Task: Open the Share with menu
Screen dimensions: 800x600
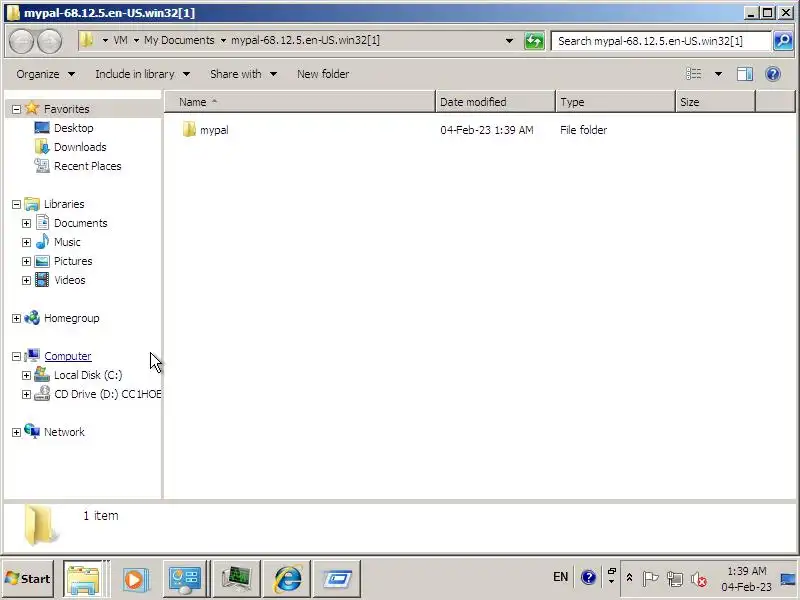Action: (x=243, y=74)
